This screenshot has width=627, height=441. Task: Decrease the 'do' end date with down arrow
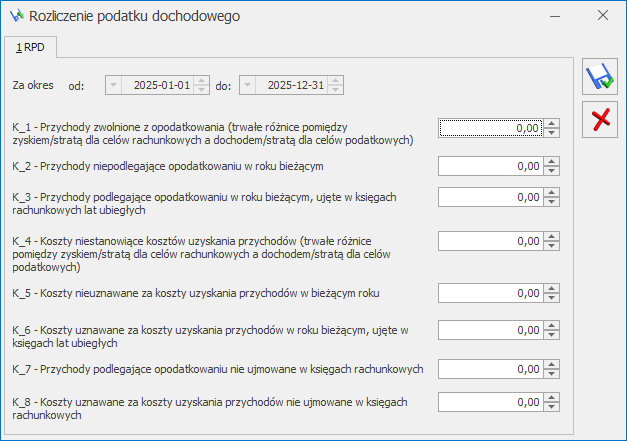(335, 90)
